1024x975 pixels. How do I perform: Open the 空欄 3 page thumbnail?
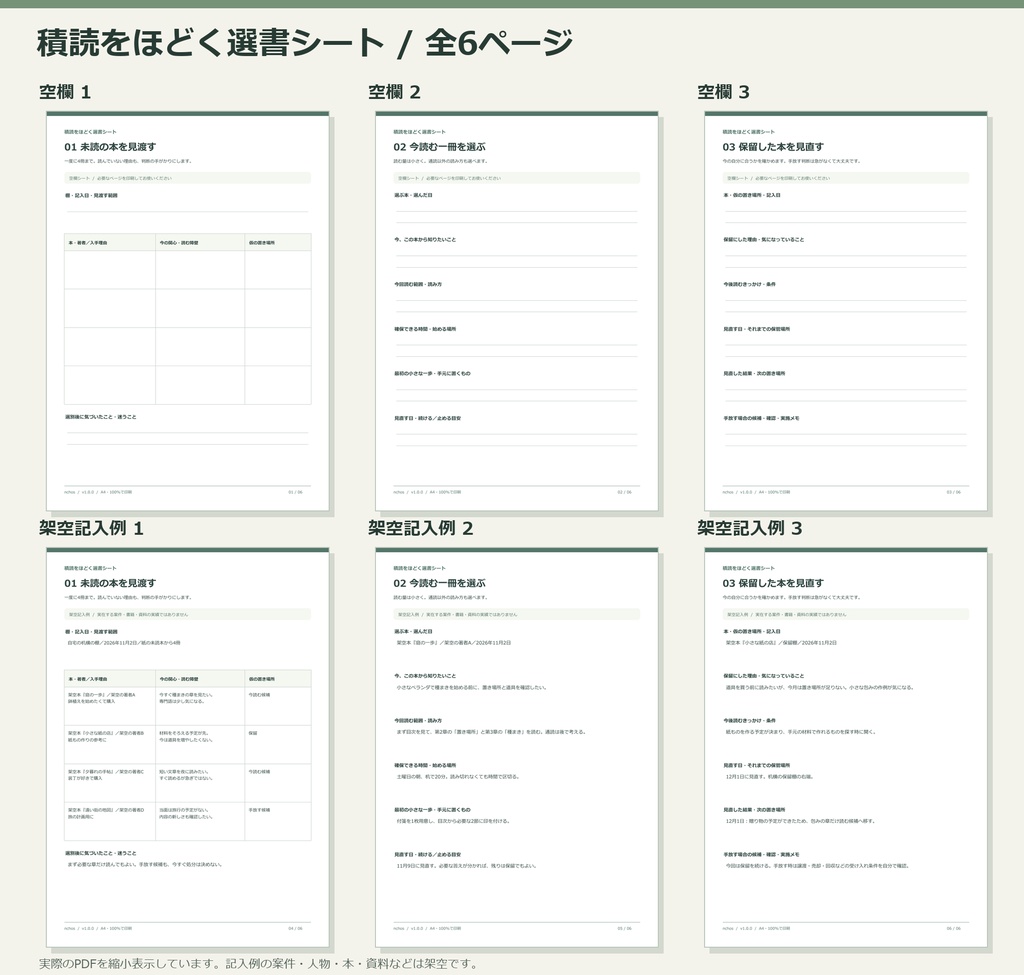(846, 311)
